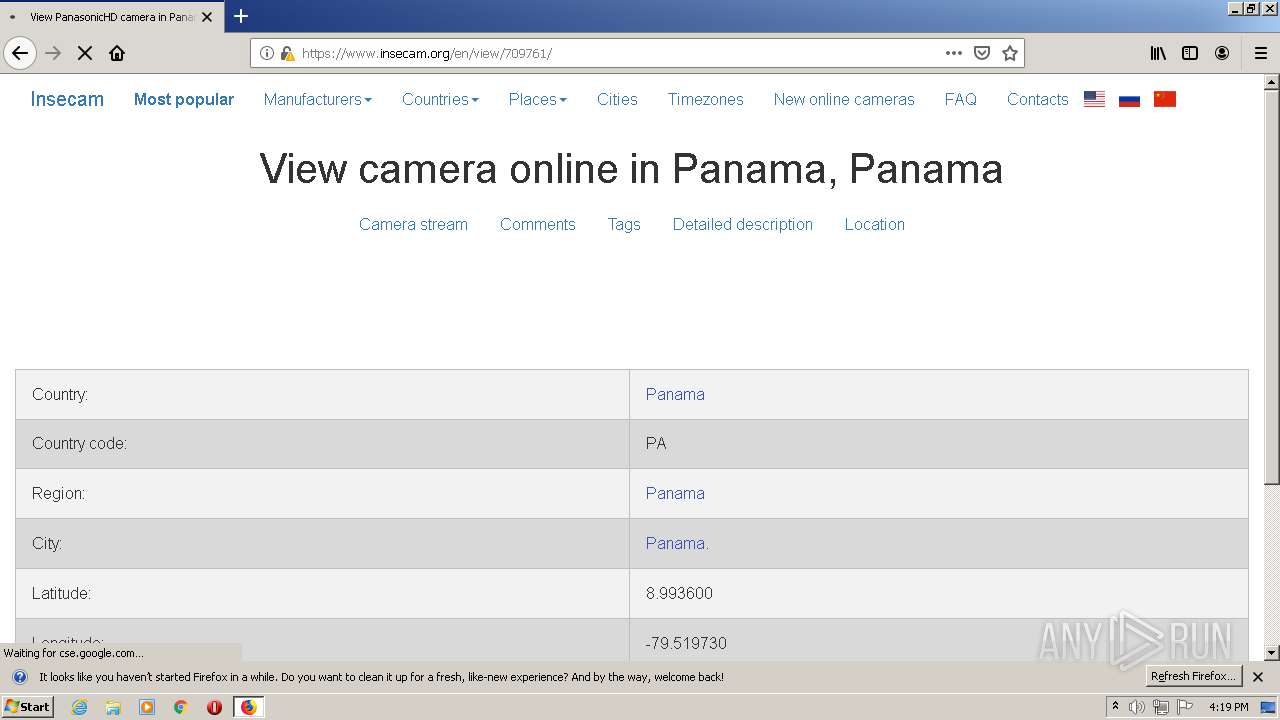Select the Firefox taskbar button
1280x720 pixels.
click(248, 707)
